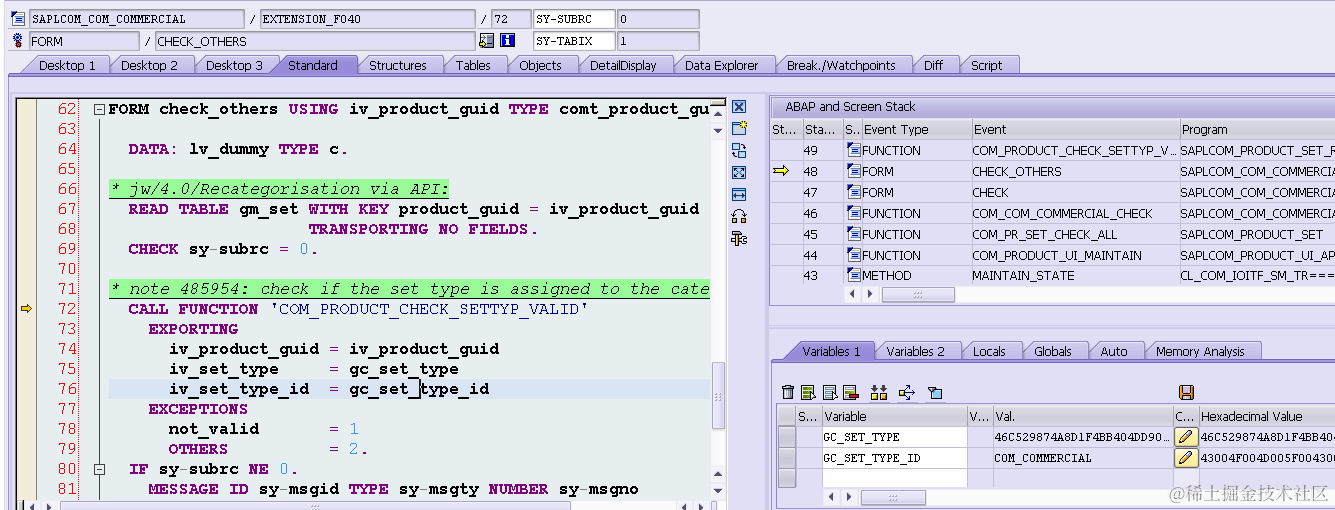Switch to the Desktop 1 tab
This screenshot has height=510, width=1335.
[67, 65]
